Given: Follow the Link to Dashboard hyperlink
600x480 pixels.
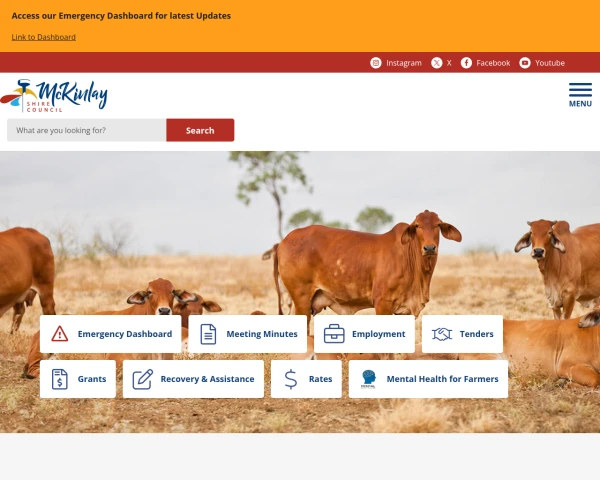Looking at the screenshot, I should click(x=44, y=37).
